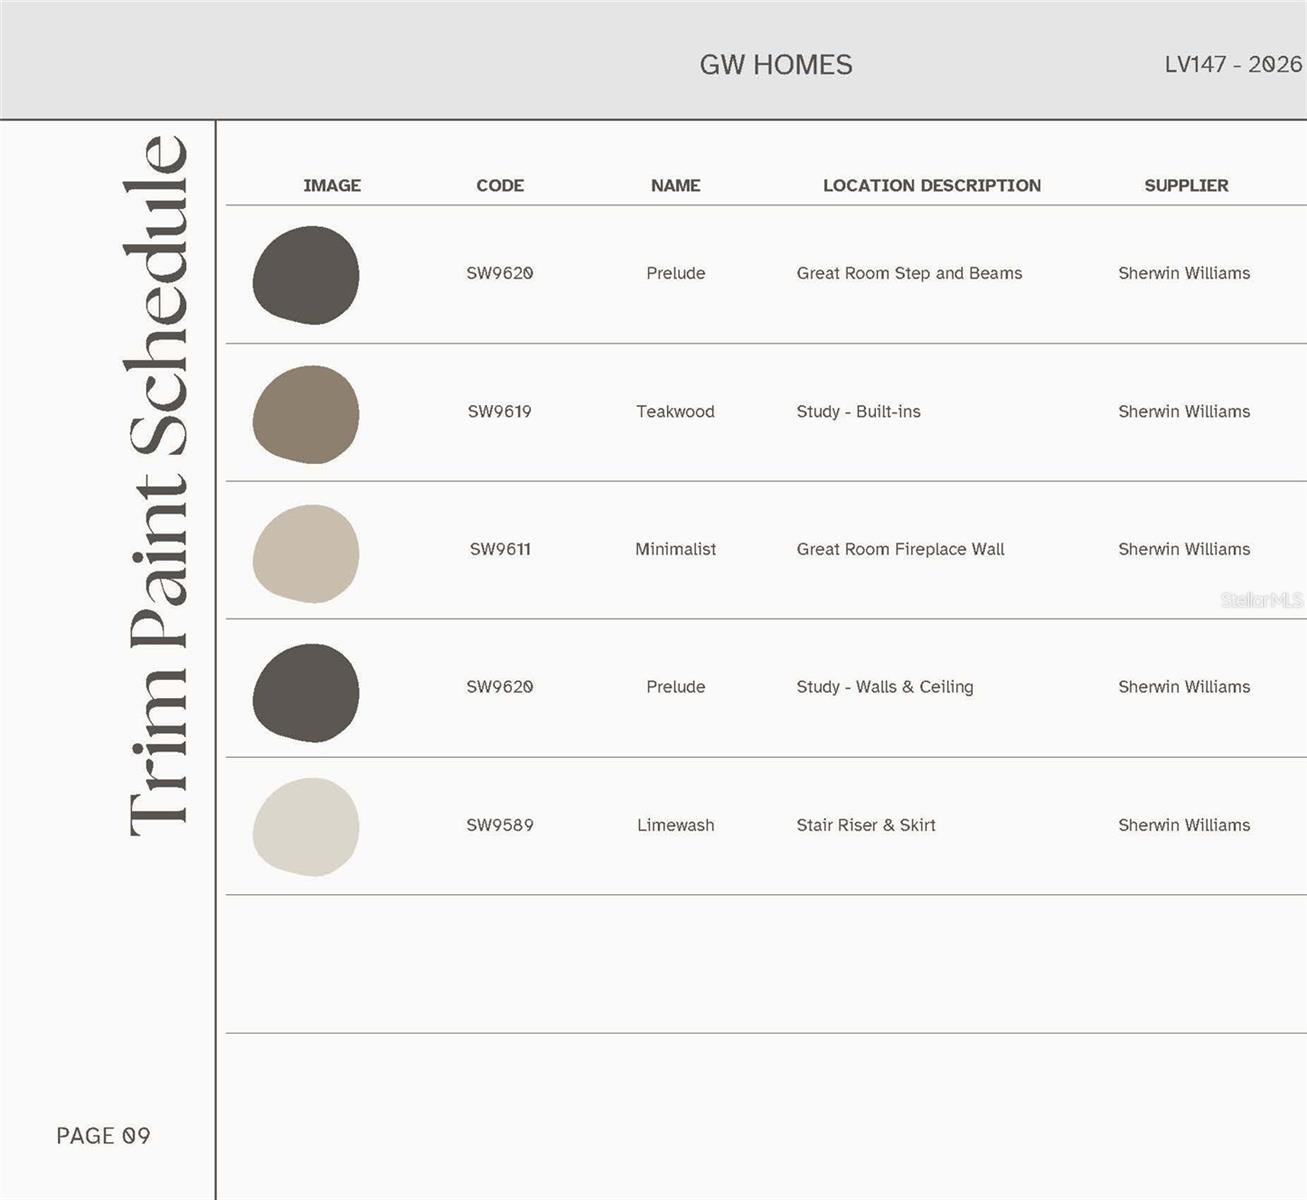
Task: Select the PAGE 09 footer label
Action: pos(104,1135)
